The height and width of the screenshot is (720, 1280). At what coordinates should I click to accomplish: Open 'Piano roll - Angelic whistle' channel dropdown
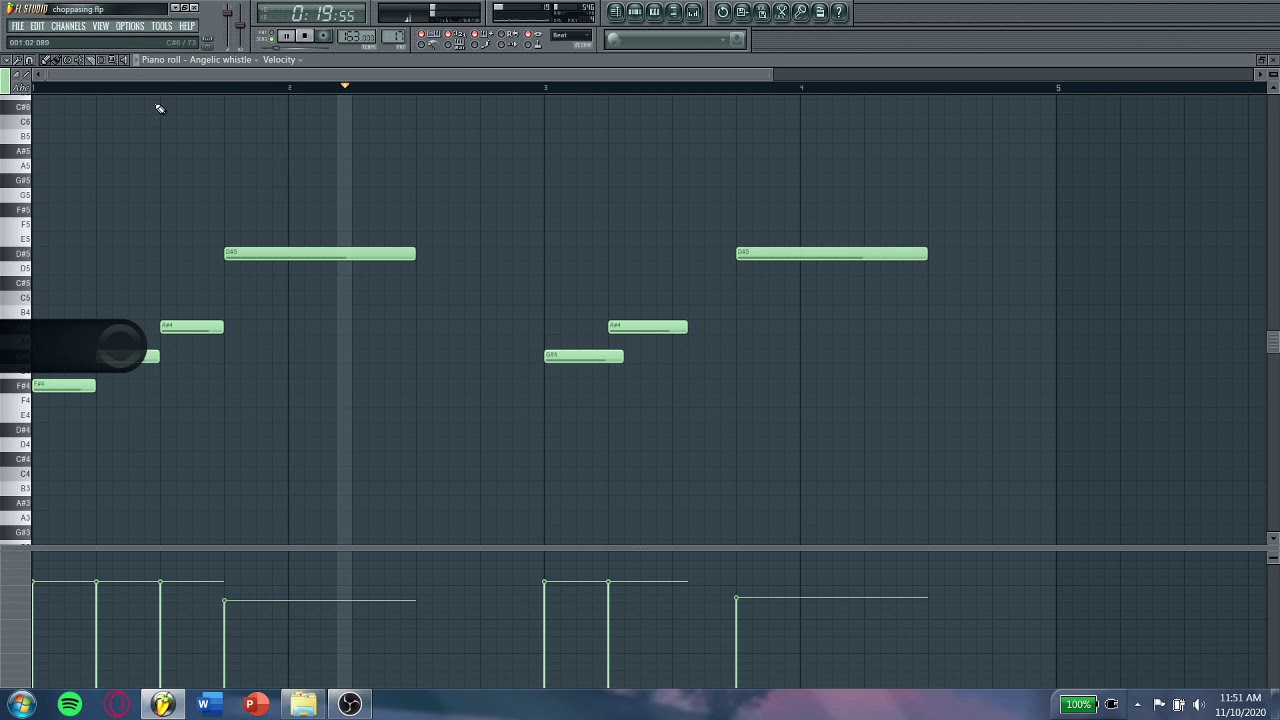200,60
